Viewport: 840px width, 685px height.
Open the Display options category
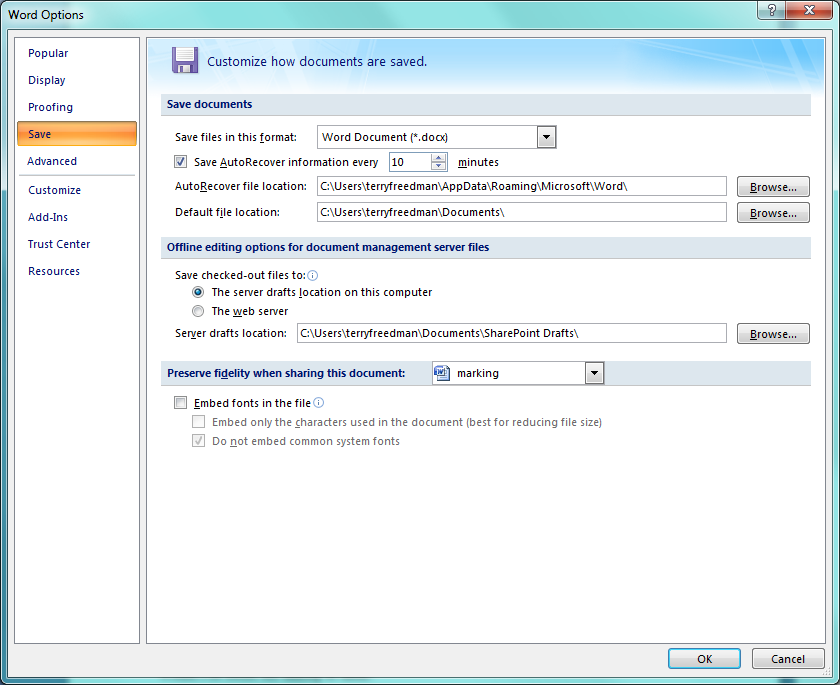tap(47, 80)
